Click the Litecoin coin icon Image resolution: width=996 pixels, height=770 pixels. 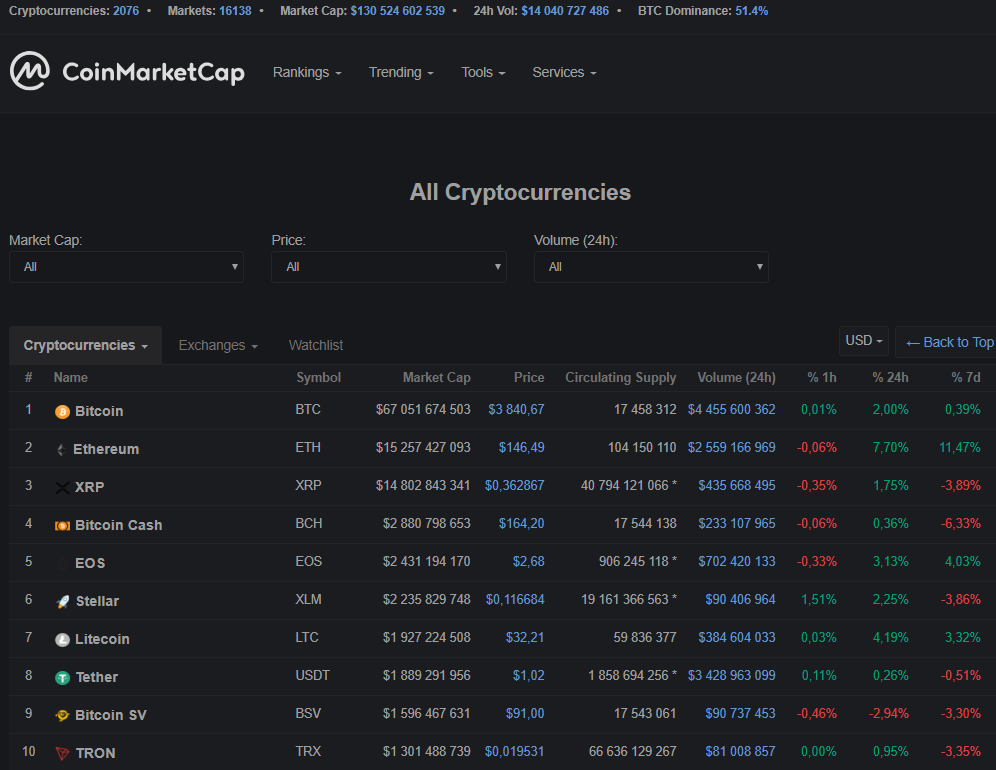pyautogui.click(x=62, y=640)
